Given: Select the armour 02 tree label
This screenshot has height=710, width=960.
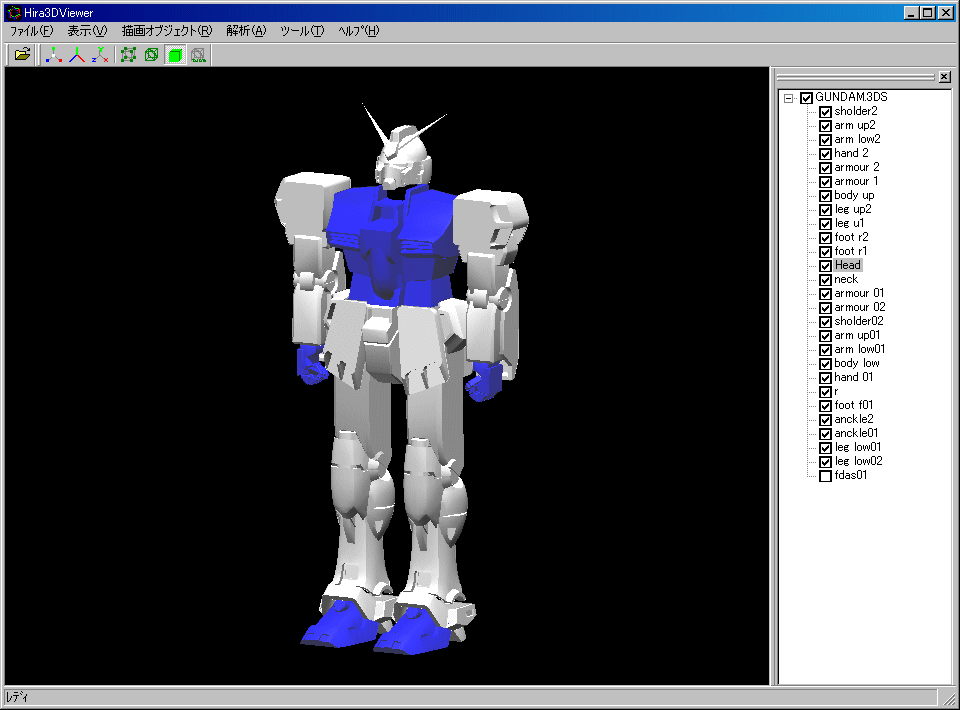Looking at the screenshot, I should 860,307.
